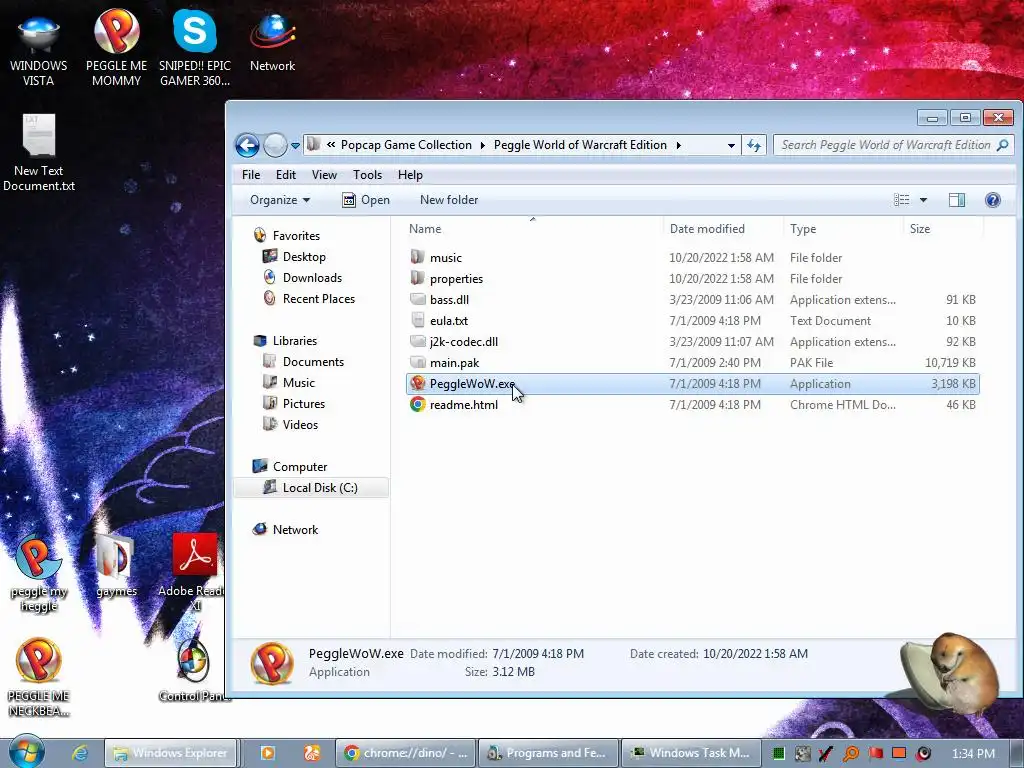The width and height of the screenshot is (1024, 768).
Task: Open the Tools menu
Action: (368, 175)
